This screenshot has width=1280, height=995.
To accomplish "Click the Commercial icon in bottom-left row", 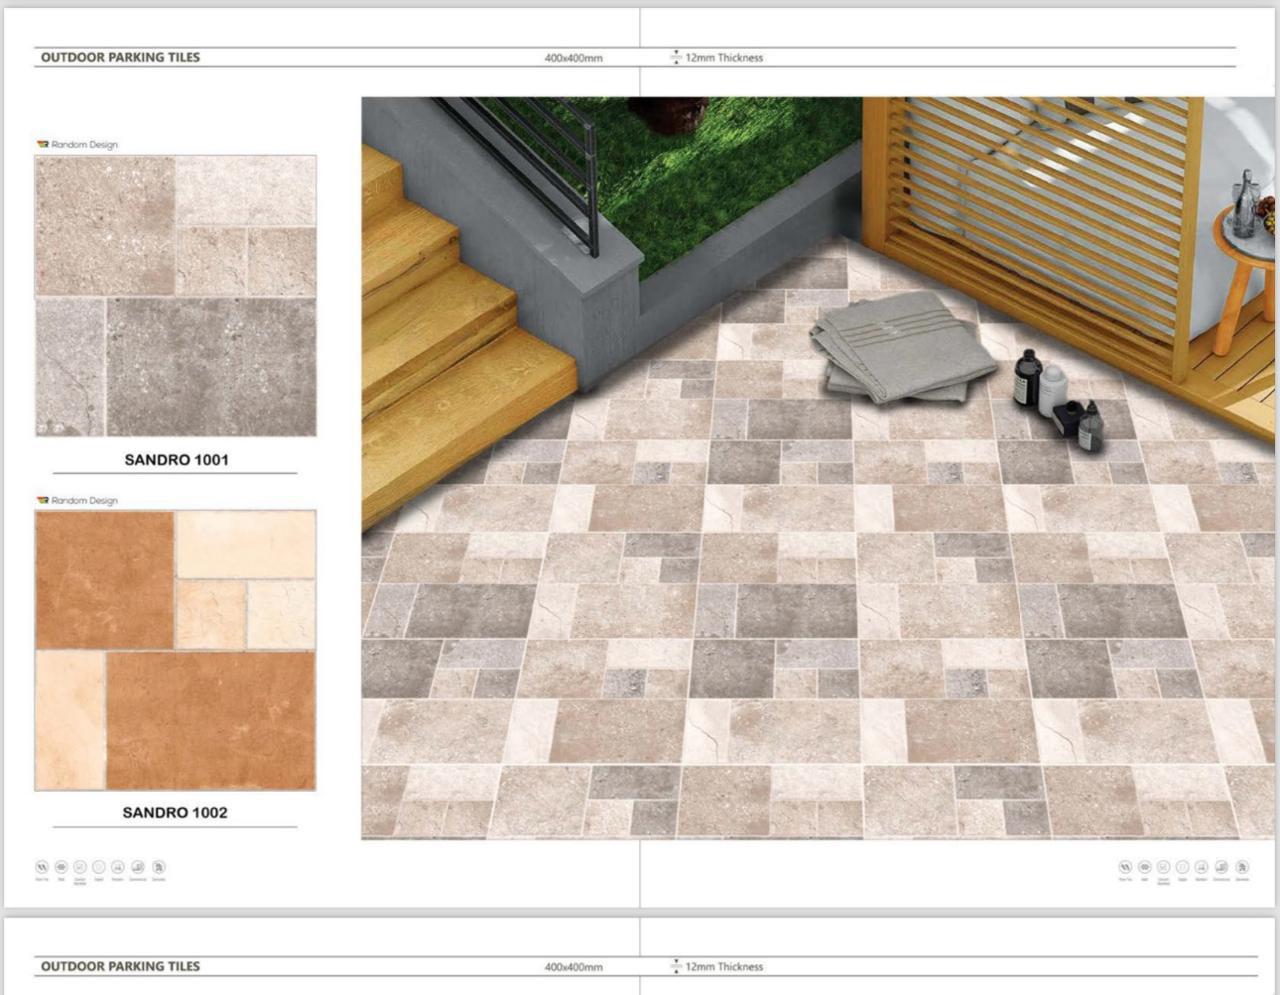I will 138,867.
